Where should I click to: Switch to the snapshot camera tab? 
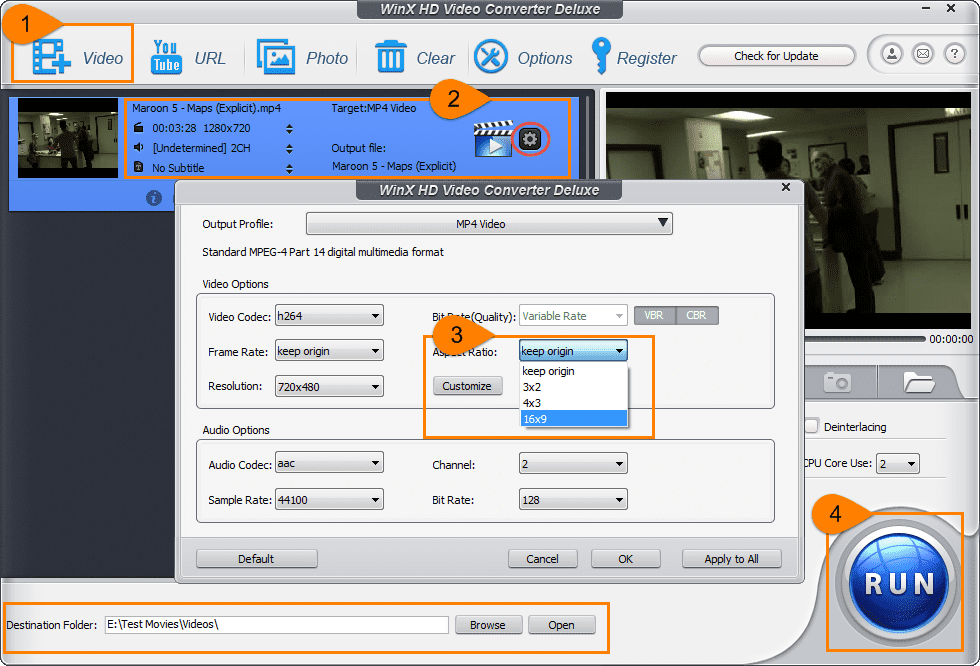coord(838,381)
